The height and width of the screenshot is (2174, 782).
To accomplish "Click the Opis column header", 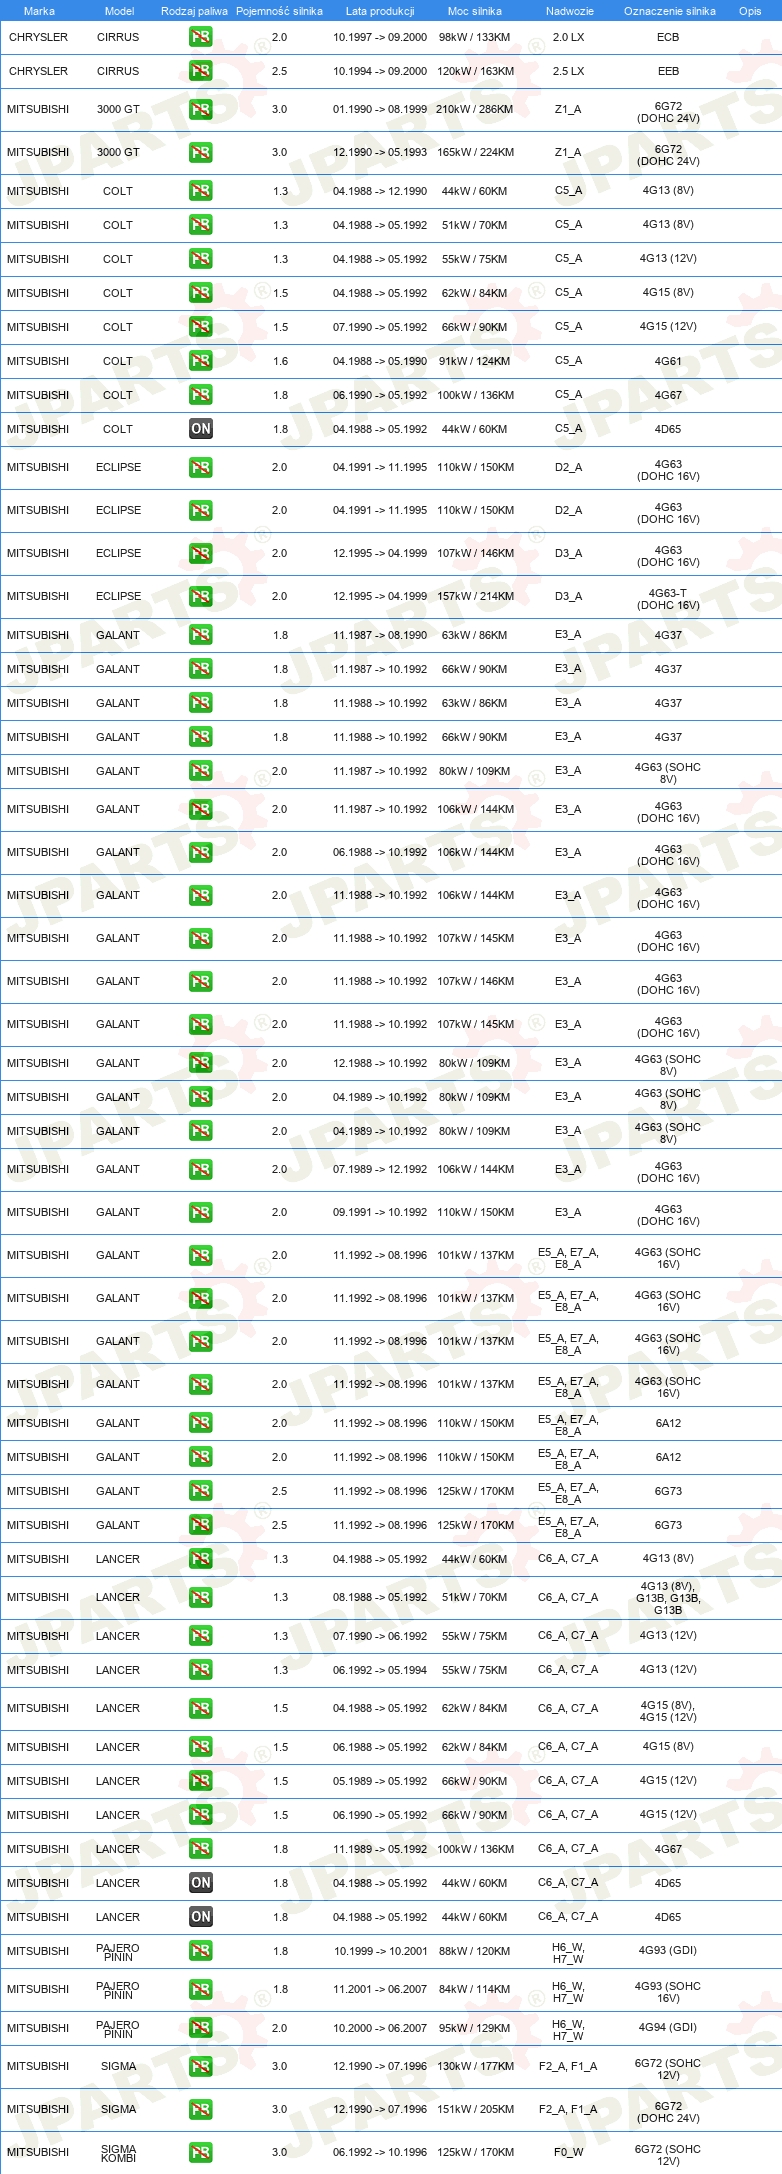I will coord(750,11).
